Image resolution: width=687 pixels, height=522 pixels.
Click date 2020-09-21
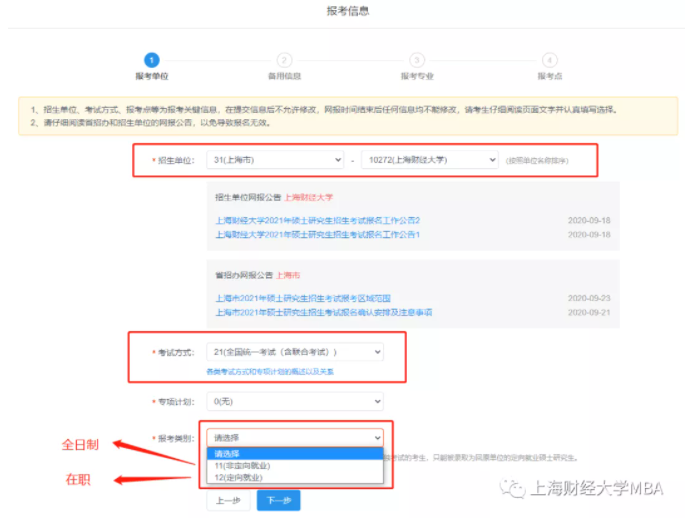[589, 312]
